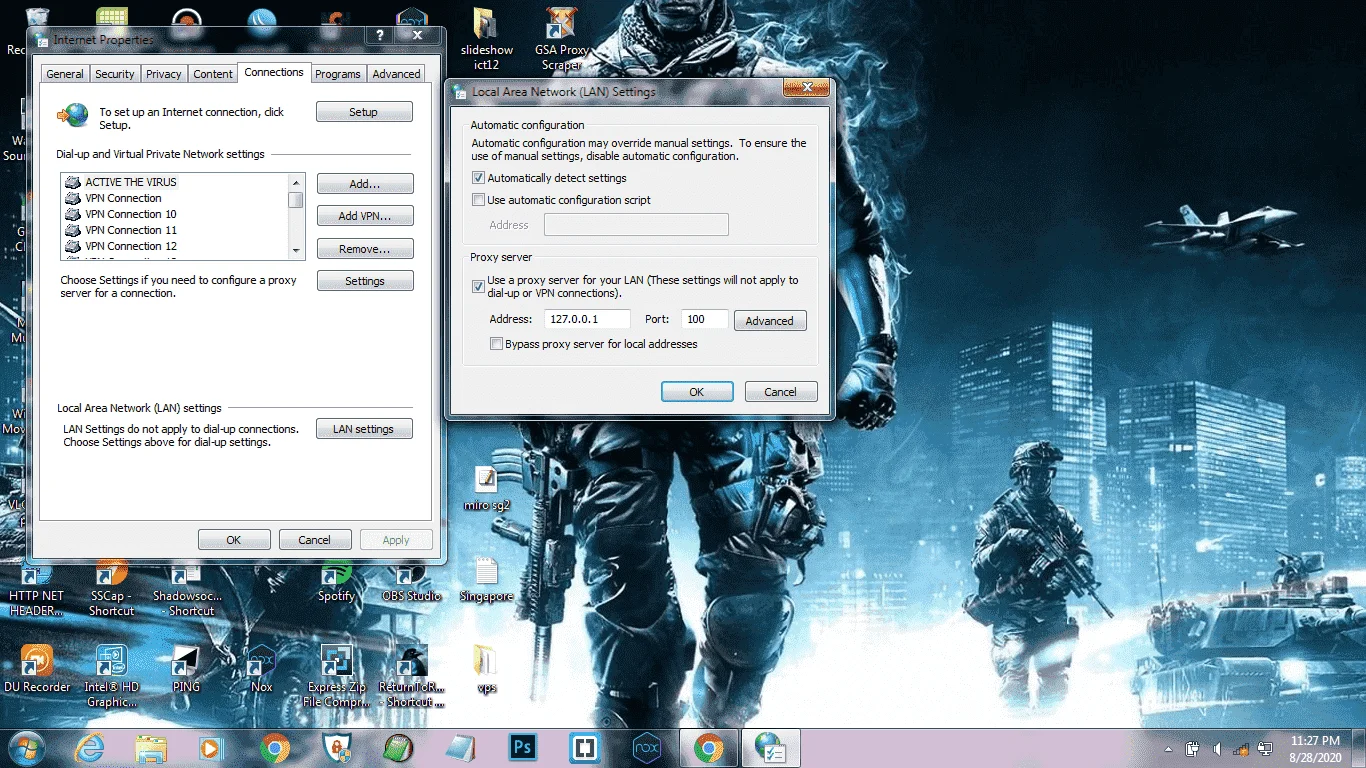Launch Spotify from the desktop shortcut
Viewport: 1366px width, 768px height.
336,580
